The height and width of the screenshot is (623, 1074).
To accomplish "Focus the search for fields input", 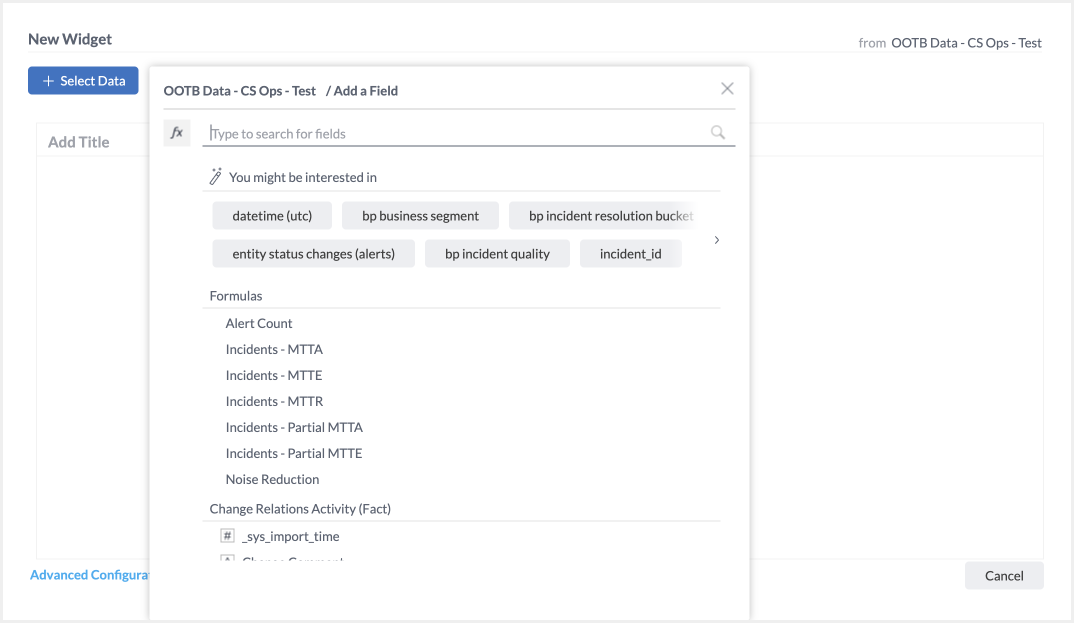I will tap(455, 133).
